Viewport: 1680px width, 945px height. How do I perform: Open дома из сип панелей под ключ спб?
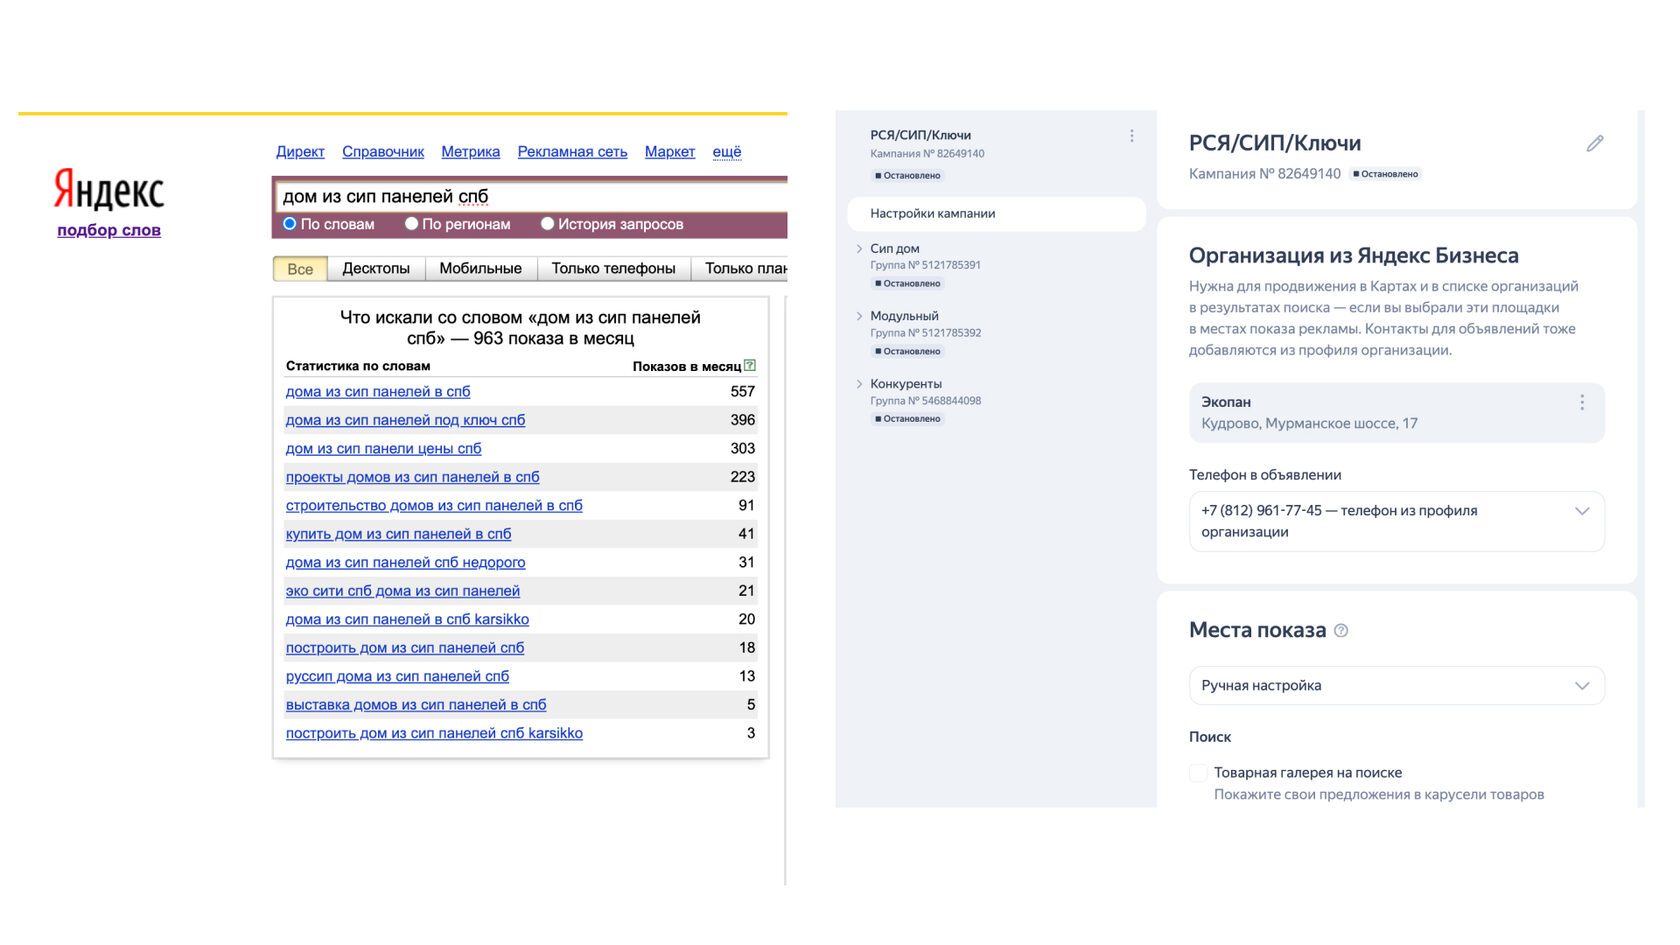click(x=405, y=420)
